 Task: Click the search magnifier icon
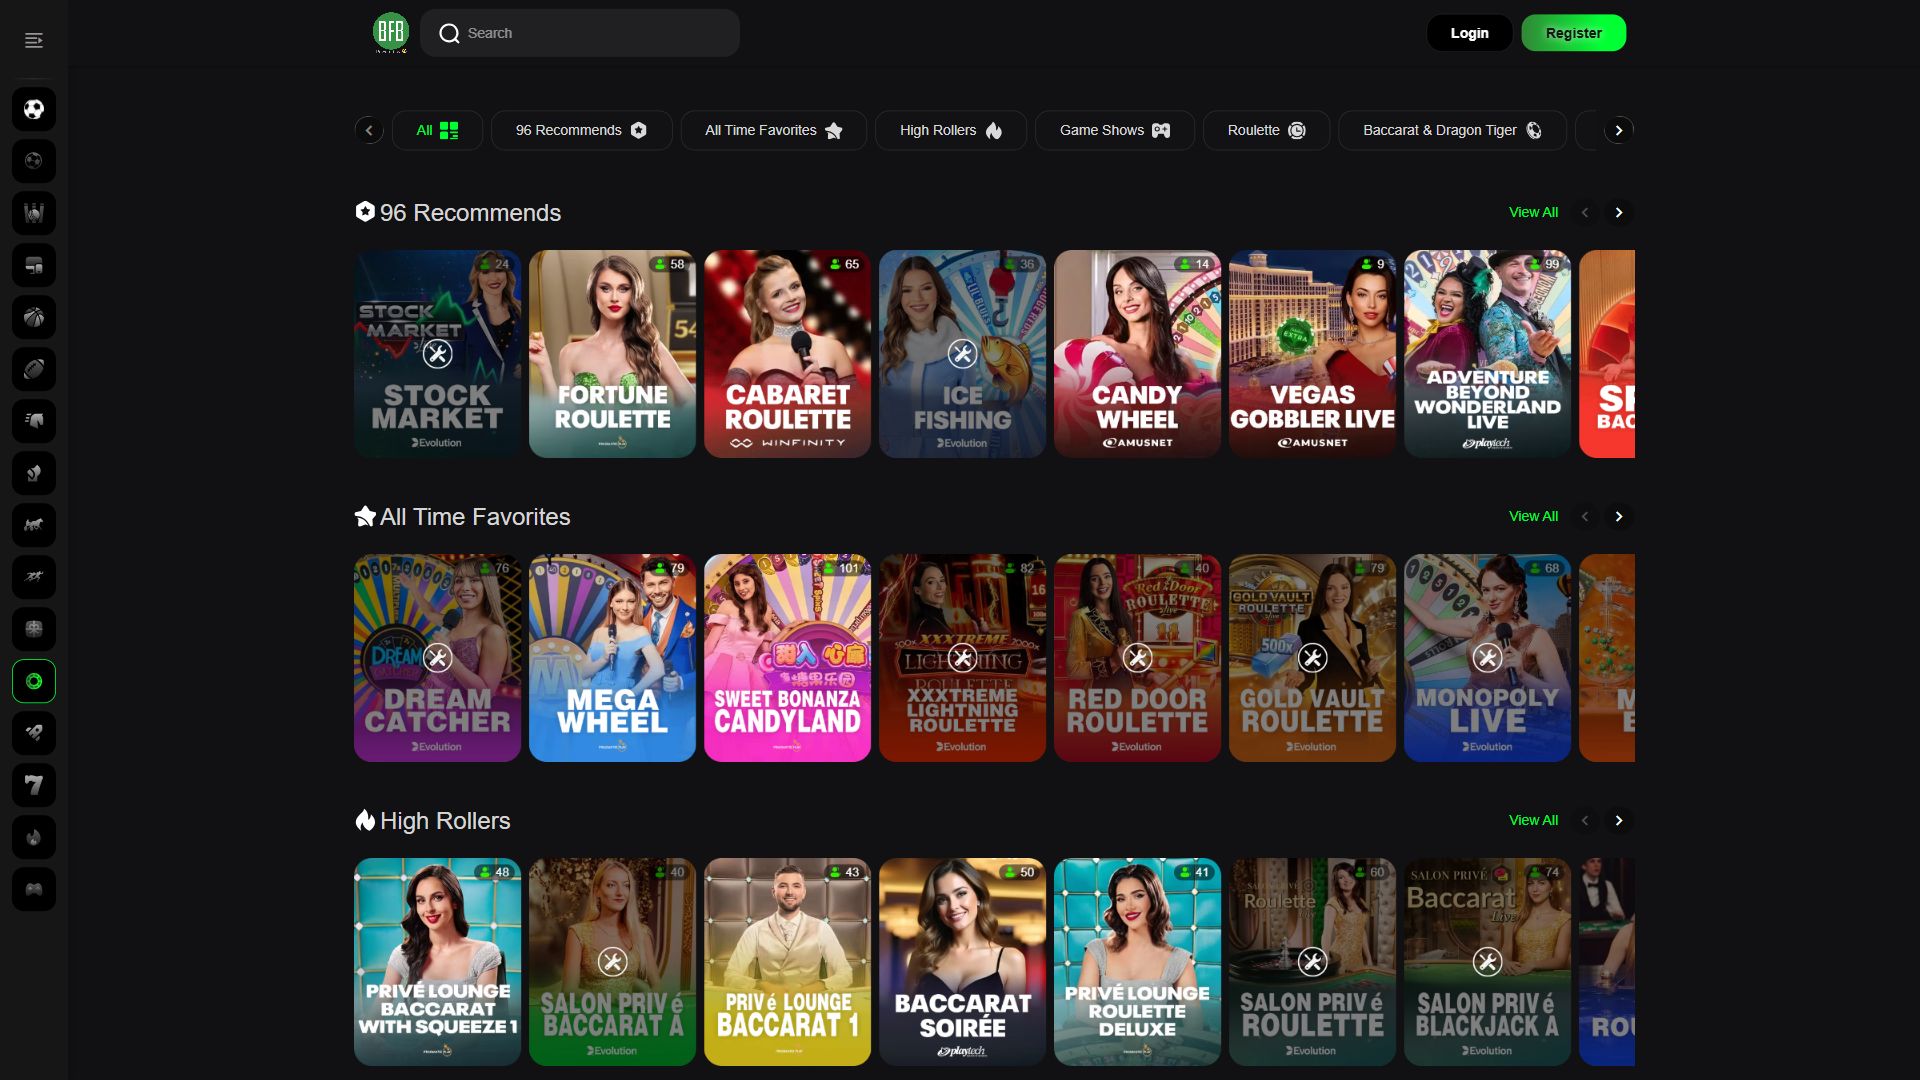point(450,33)
